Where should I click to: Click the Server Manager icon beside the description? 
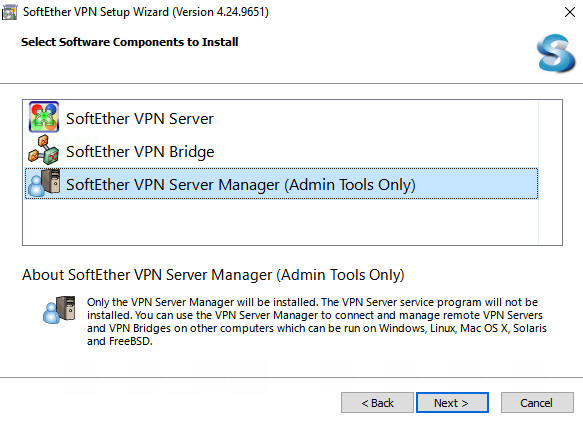click(59, 309)
